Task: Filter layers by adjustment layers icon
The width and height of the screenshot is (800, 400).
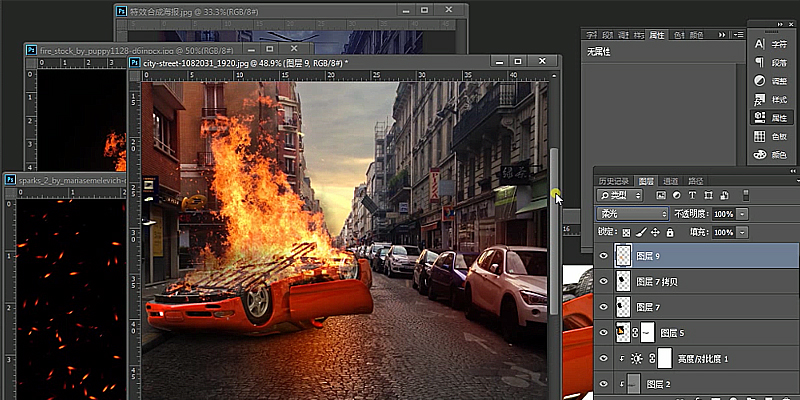Action: (x=677, y=195)
